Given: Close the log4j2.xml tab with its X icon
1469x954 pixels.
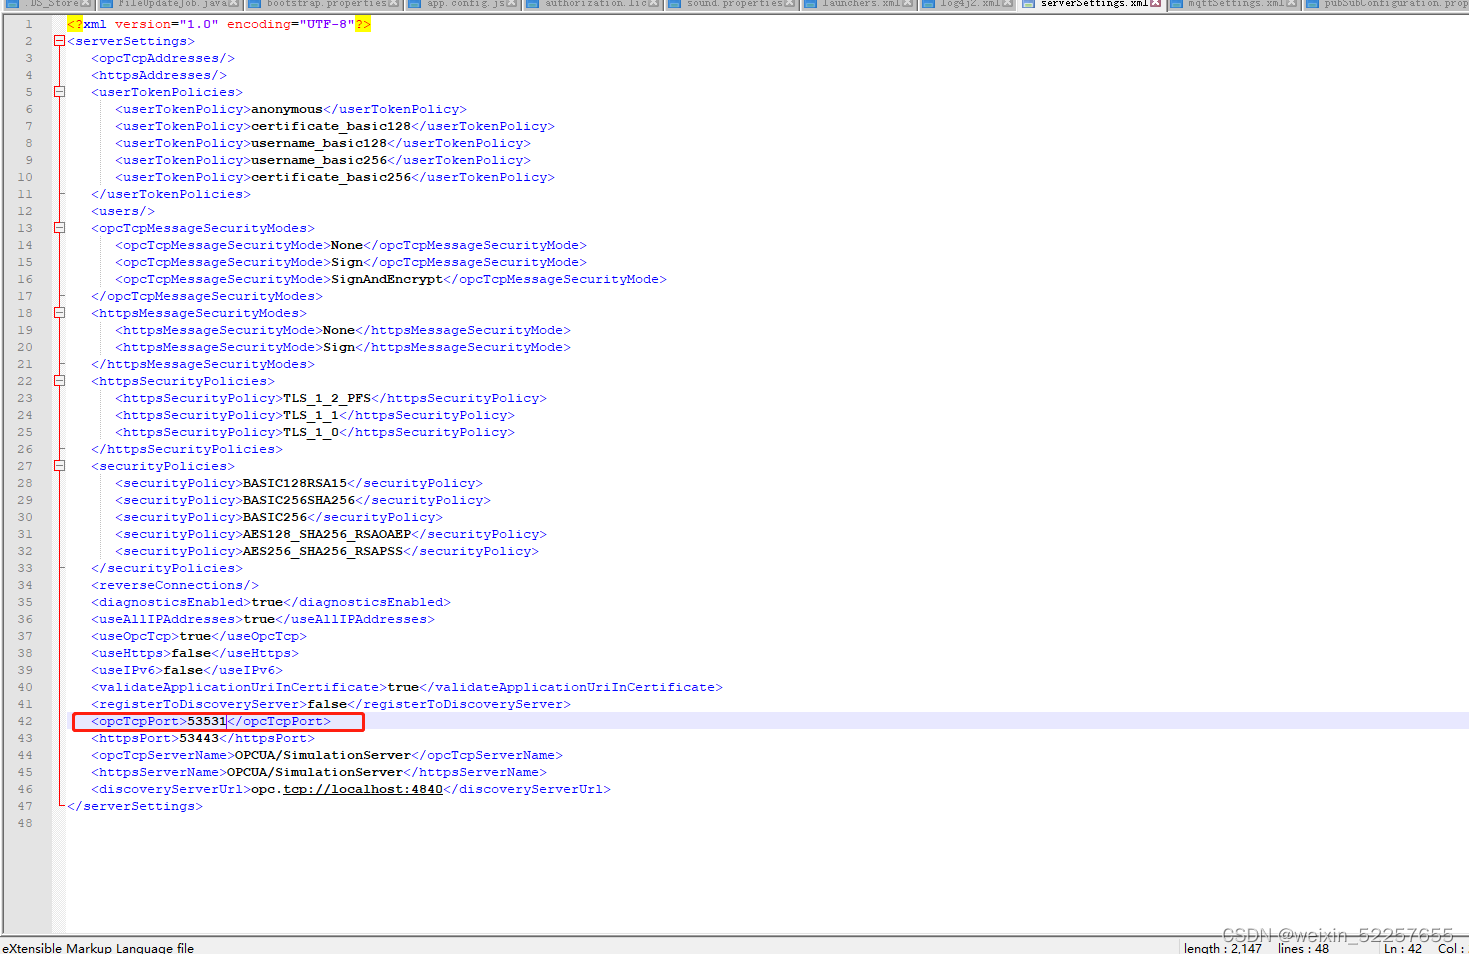Looking at the screenshot, I should click(x=1005, y=6).
